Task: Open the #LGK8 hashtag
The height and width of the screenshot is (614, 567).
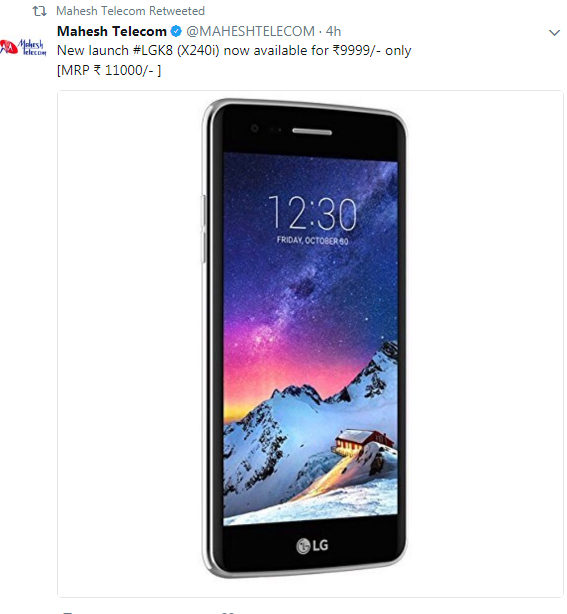Action: point(153,51)
